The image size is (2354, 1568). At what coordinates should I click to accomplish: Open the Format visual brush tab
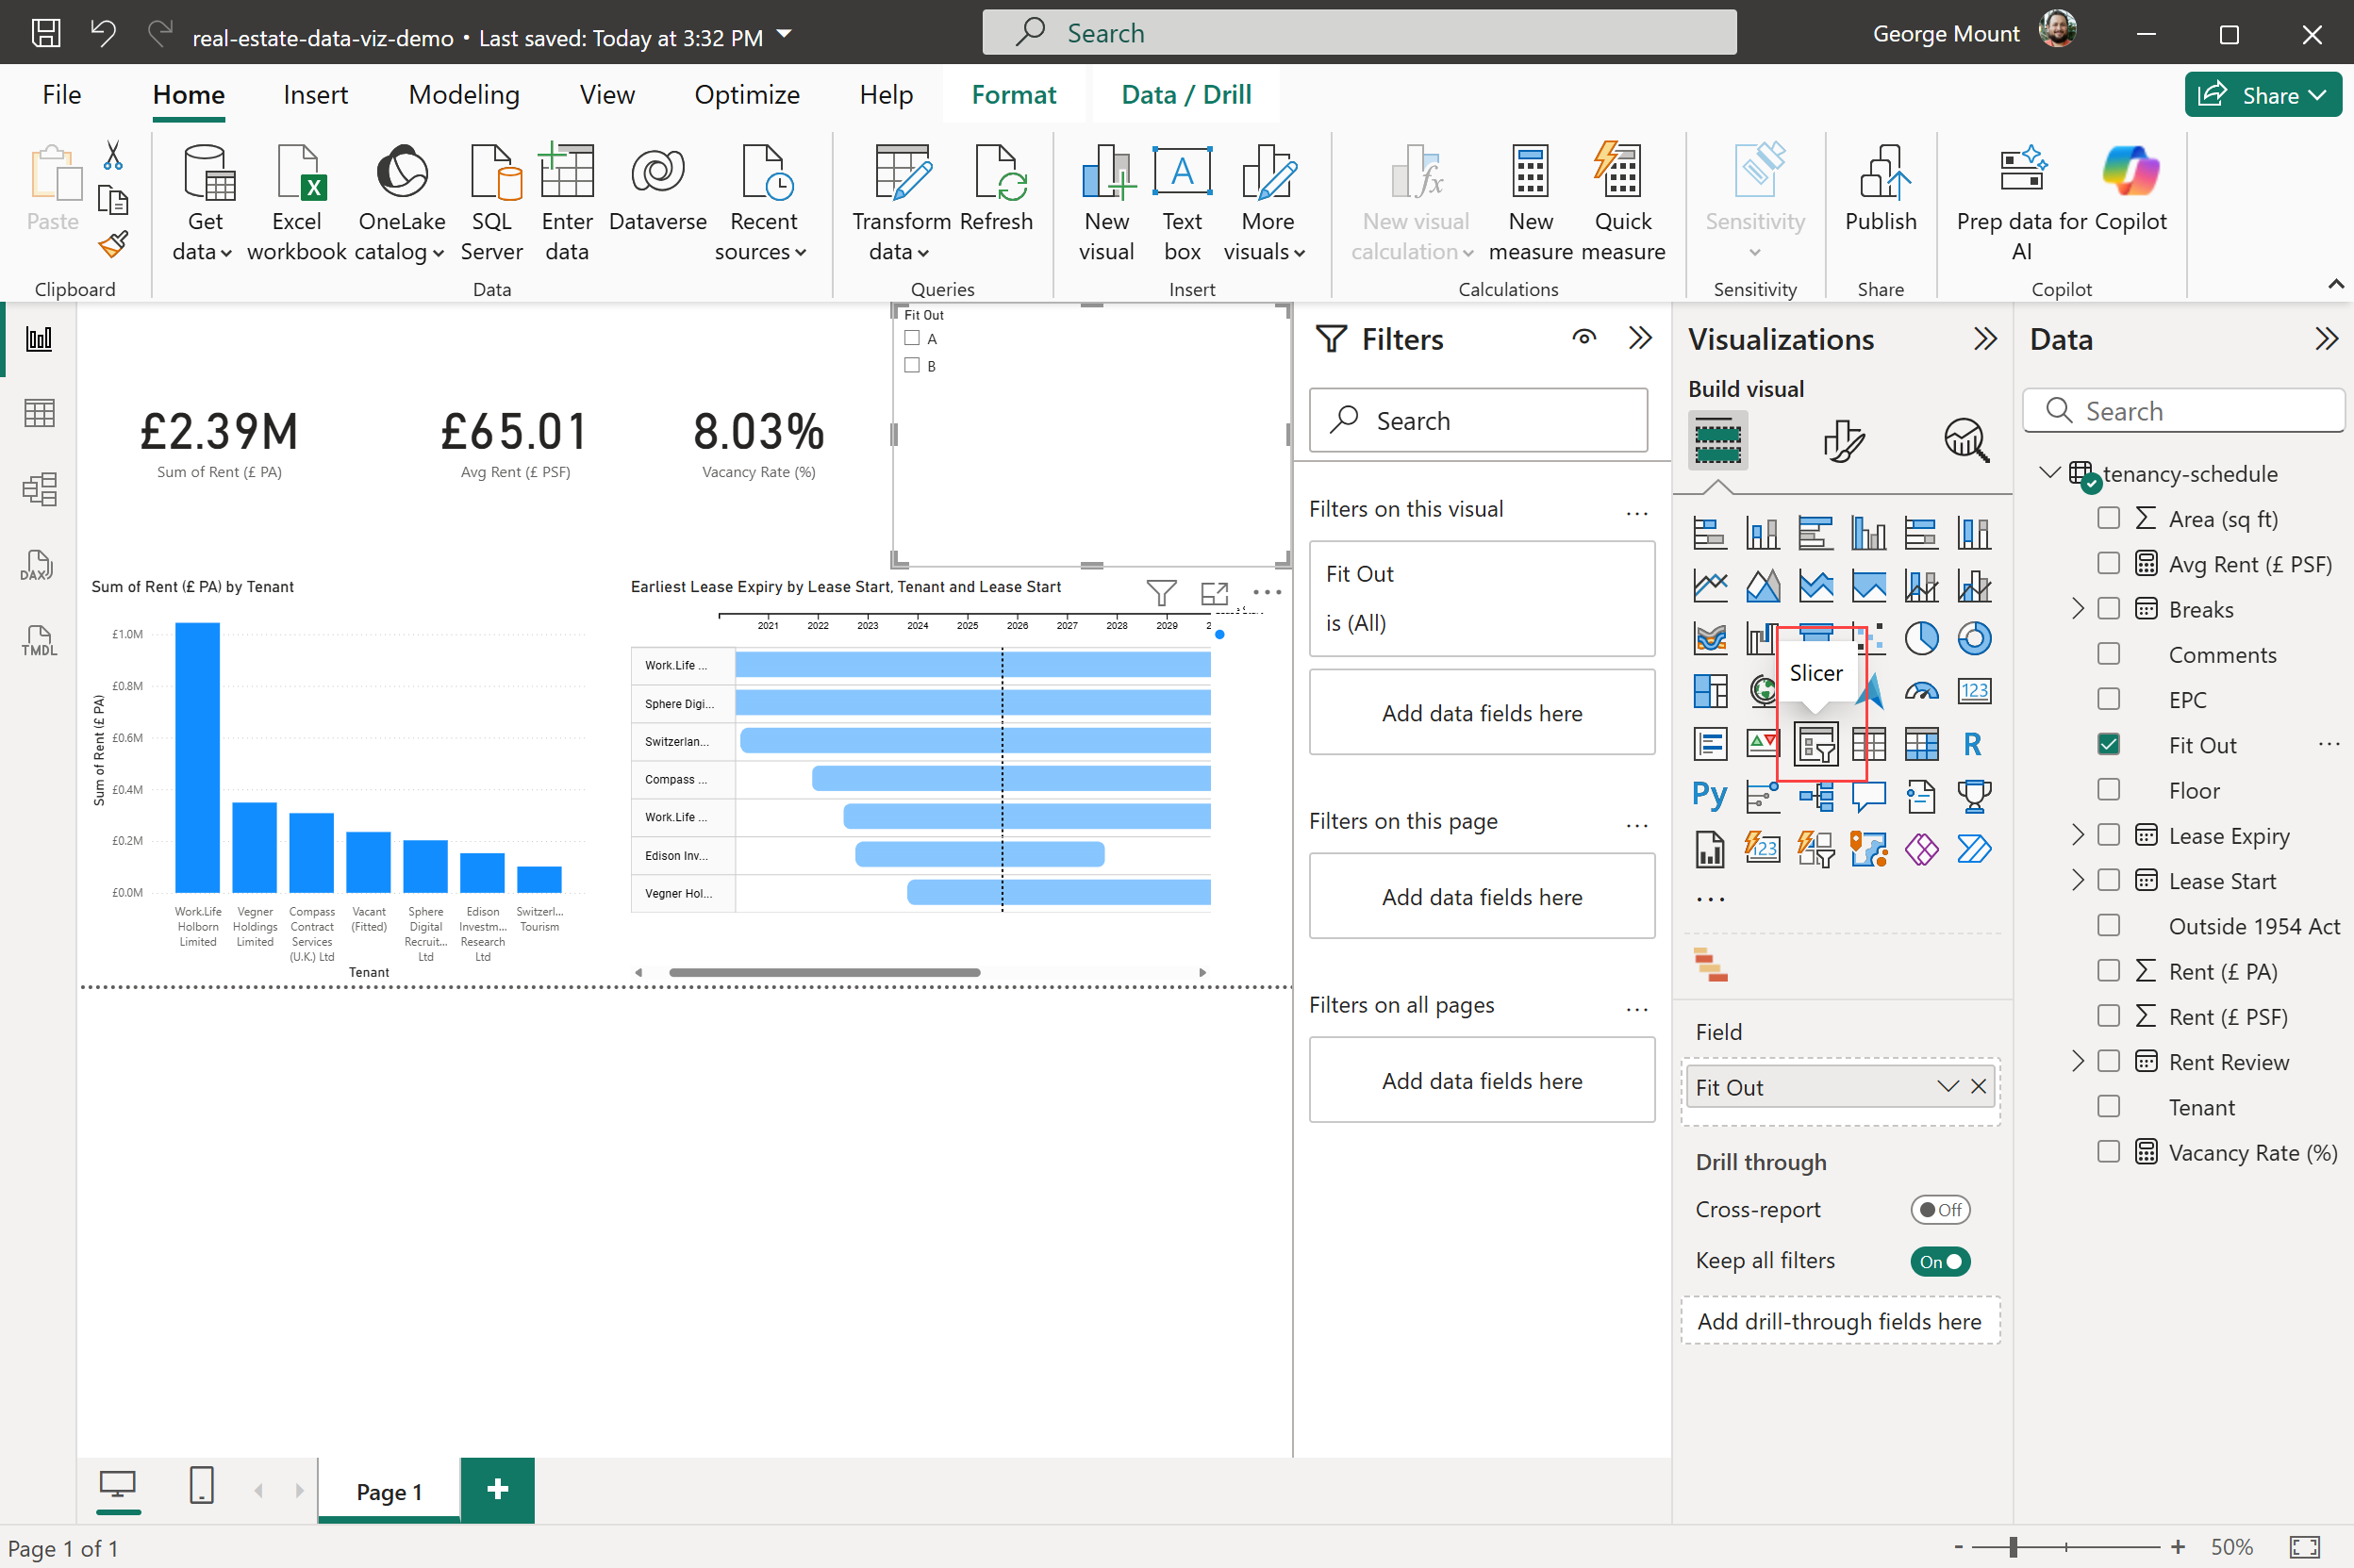1842,441
